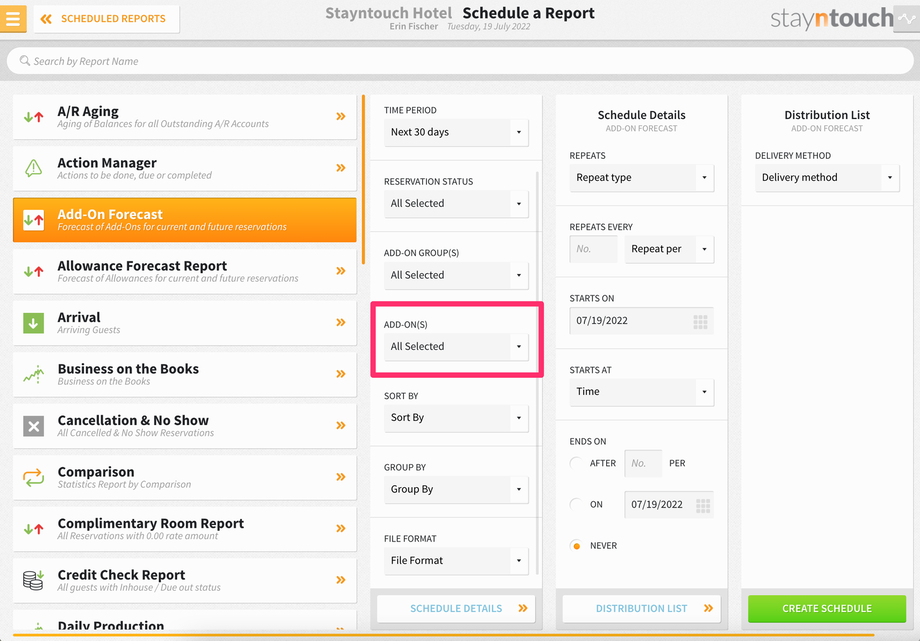
Task: Click the A/R Aging up-down arrows icon
Action: tap(33, 117)
